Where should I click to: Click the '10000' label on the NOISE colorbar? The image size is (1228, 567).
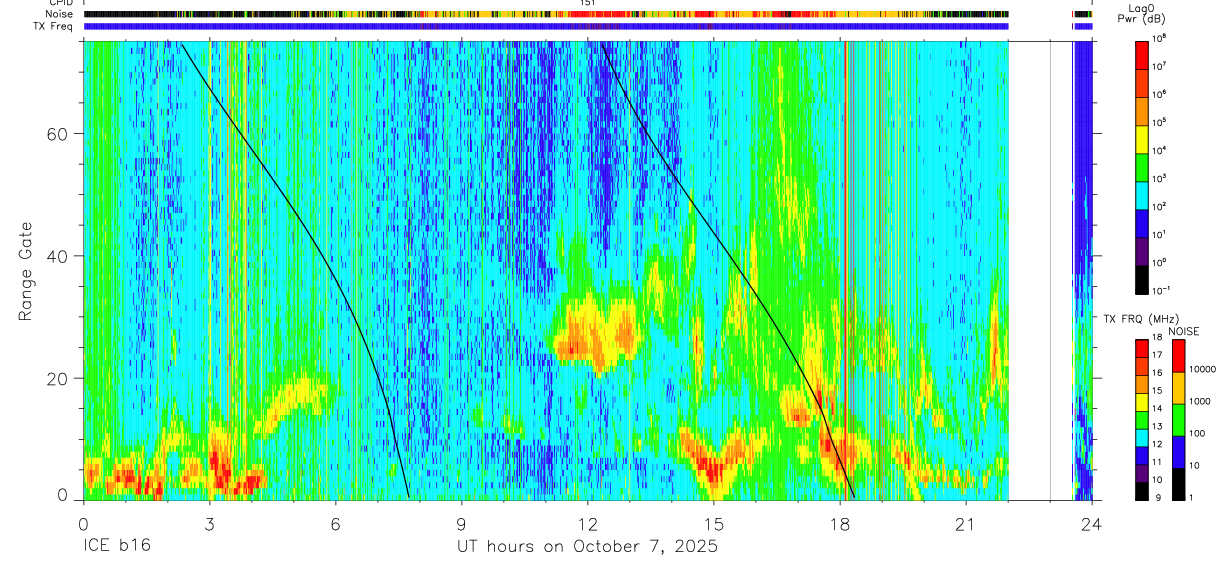1202,369
